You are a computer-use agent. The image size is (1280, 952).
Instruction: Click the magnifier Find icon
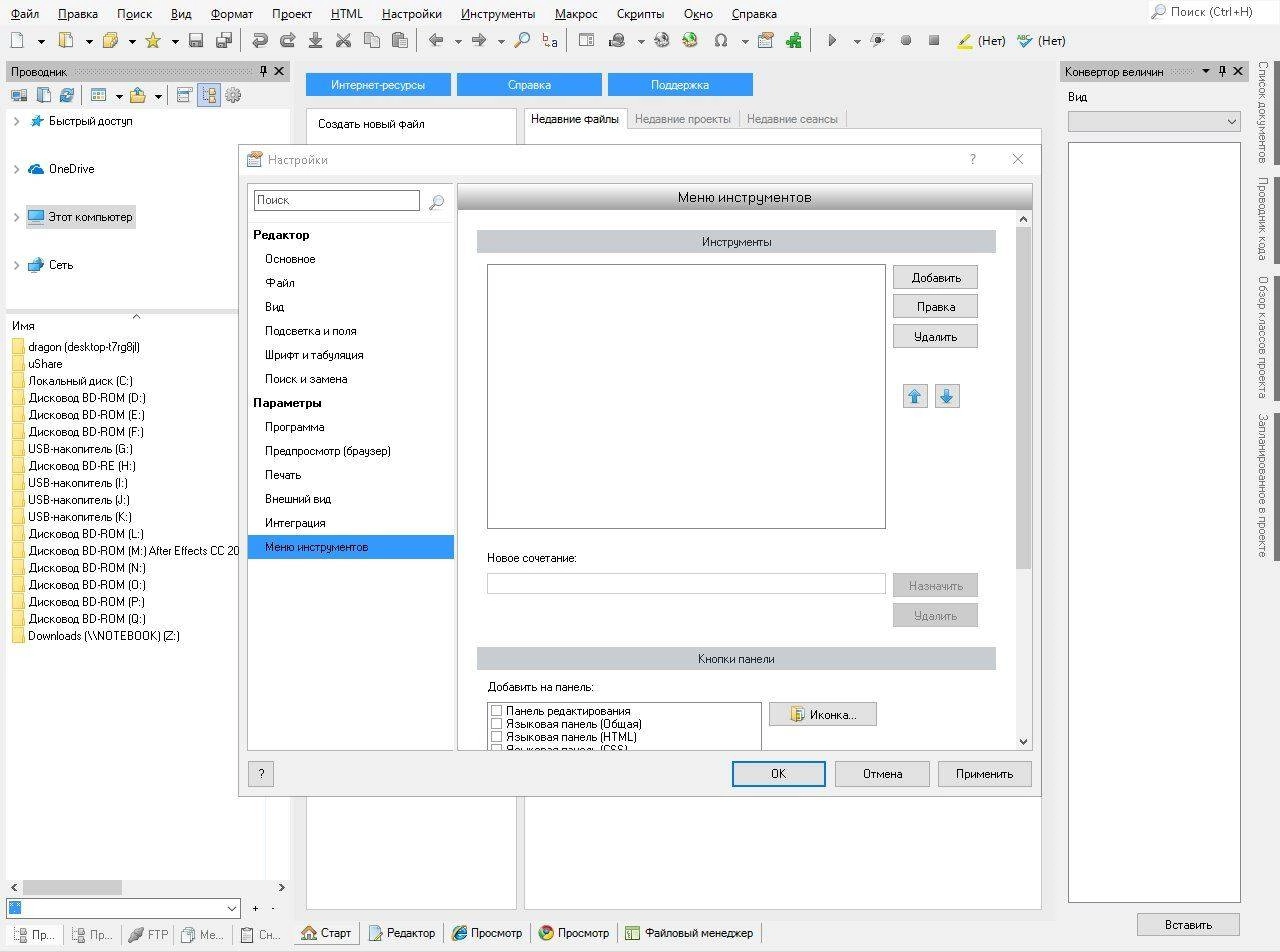(x=522, y=41)
